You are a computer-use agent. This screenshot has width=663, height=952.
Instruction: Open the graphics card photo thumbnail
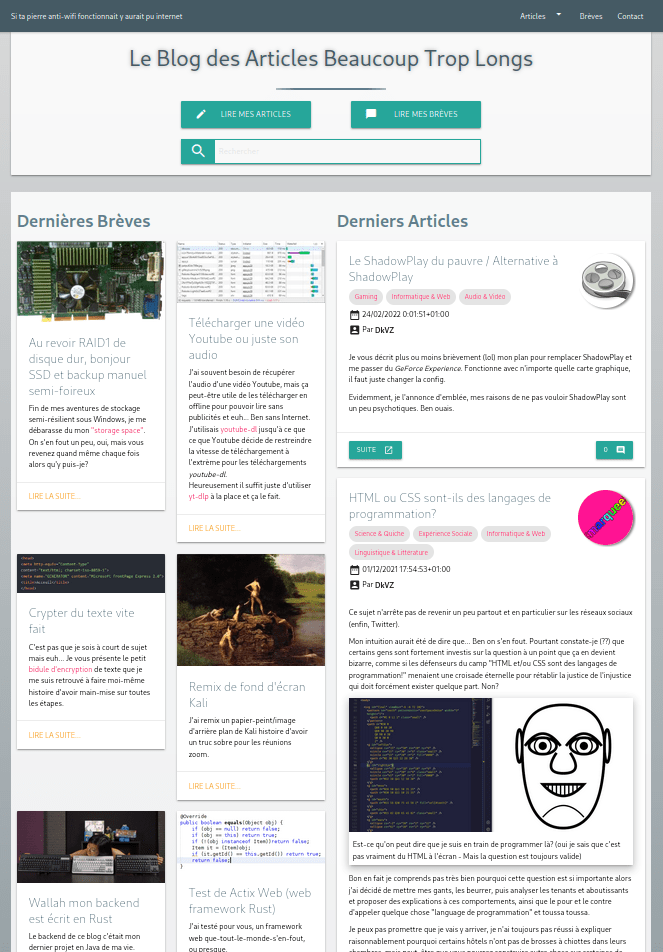91,280
